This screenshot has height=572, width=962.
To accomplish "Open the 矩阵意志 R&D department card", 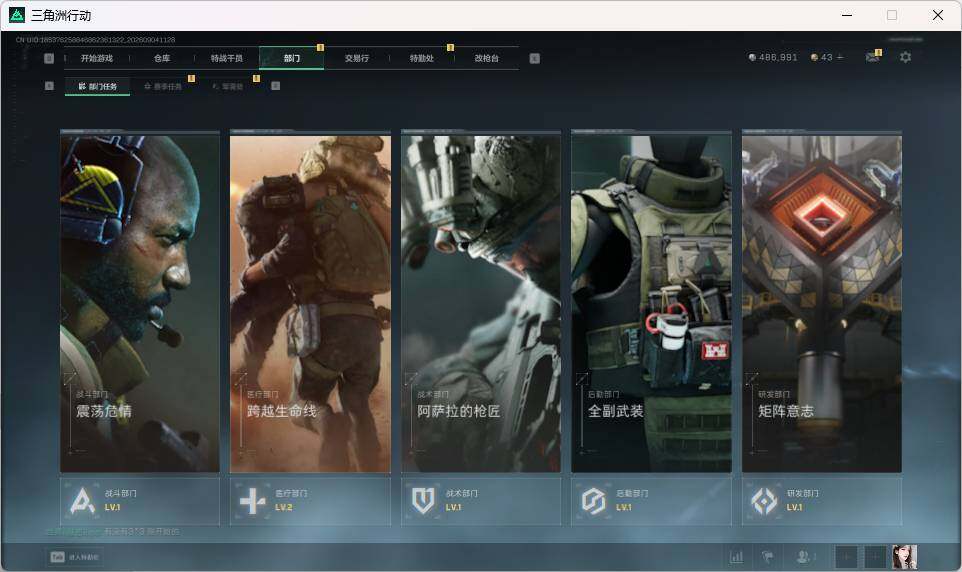I will (x=822, y=301).
